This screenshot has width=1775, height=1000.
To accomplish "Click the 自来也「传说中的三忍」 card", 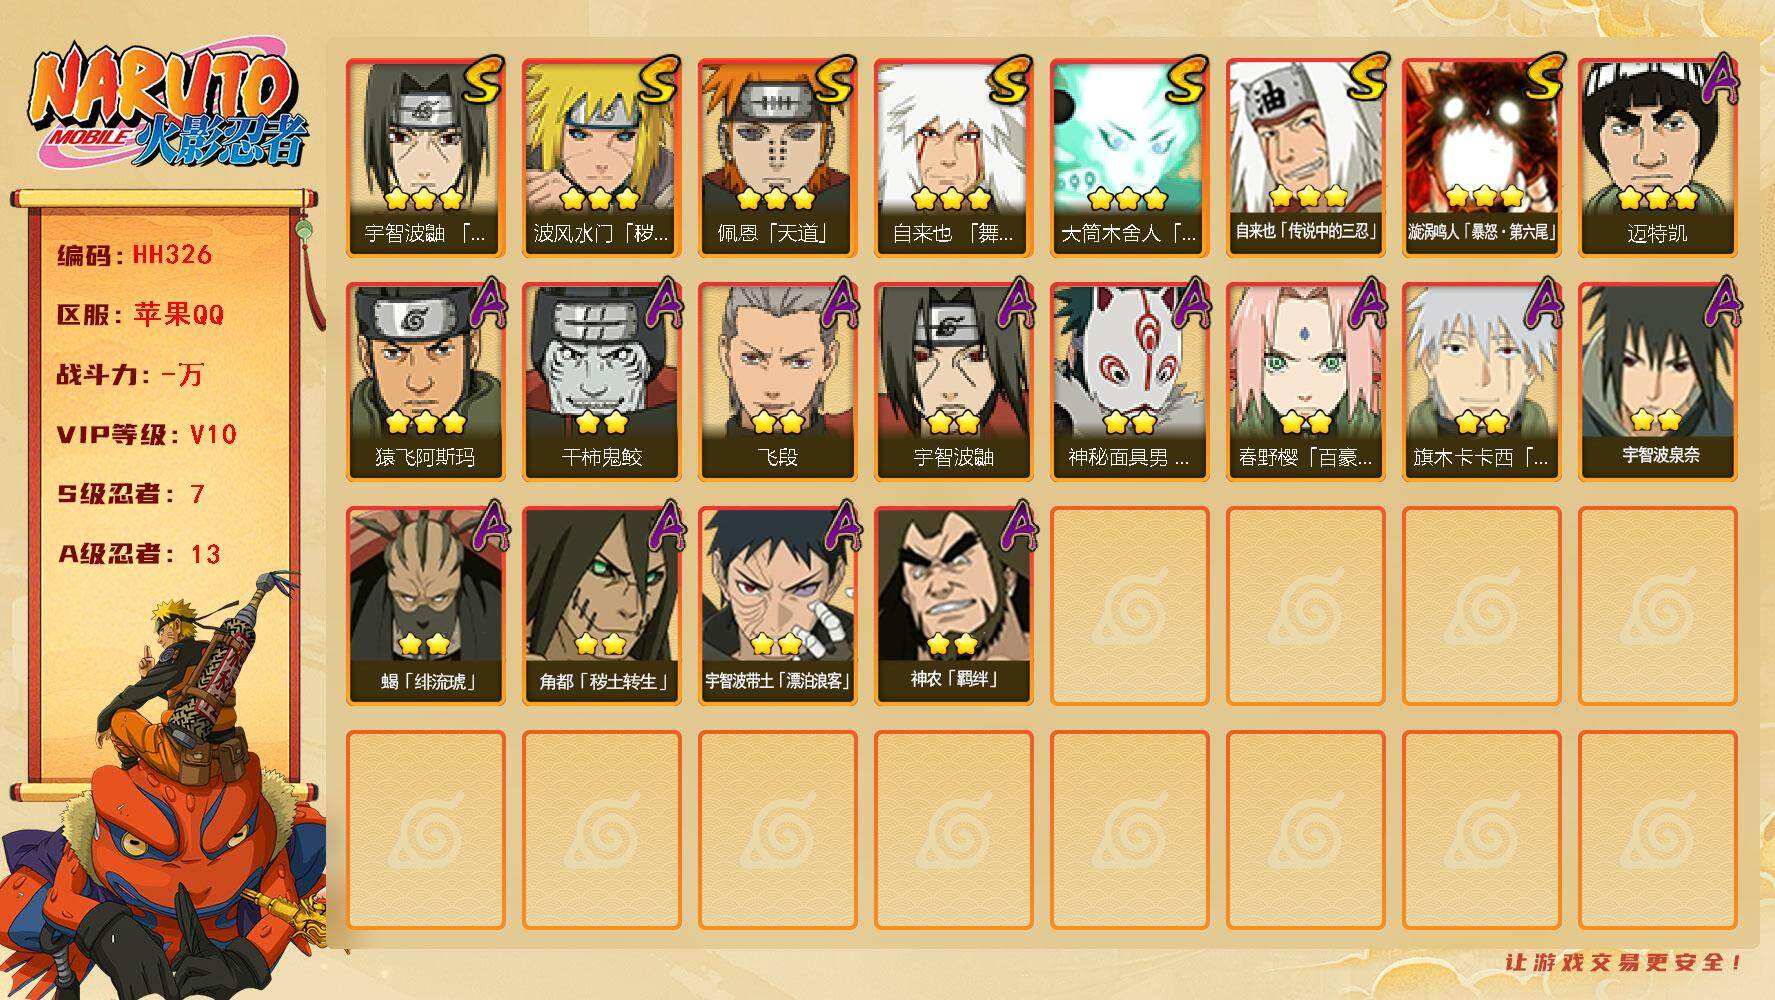I will 1305,158.
